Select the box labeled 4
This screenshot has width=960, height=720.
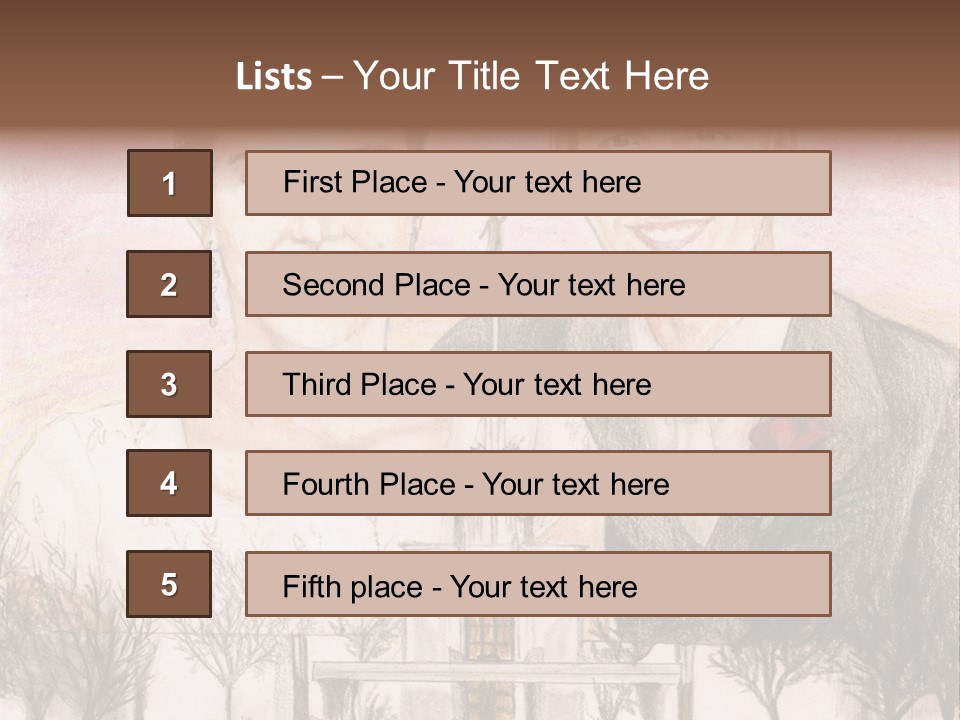pos(169,483)
